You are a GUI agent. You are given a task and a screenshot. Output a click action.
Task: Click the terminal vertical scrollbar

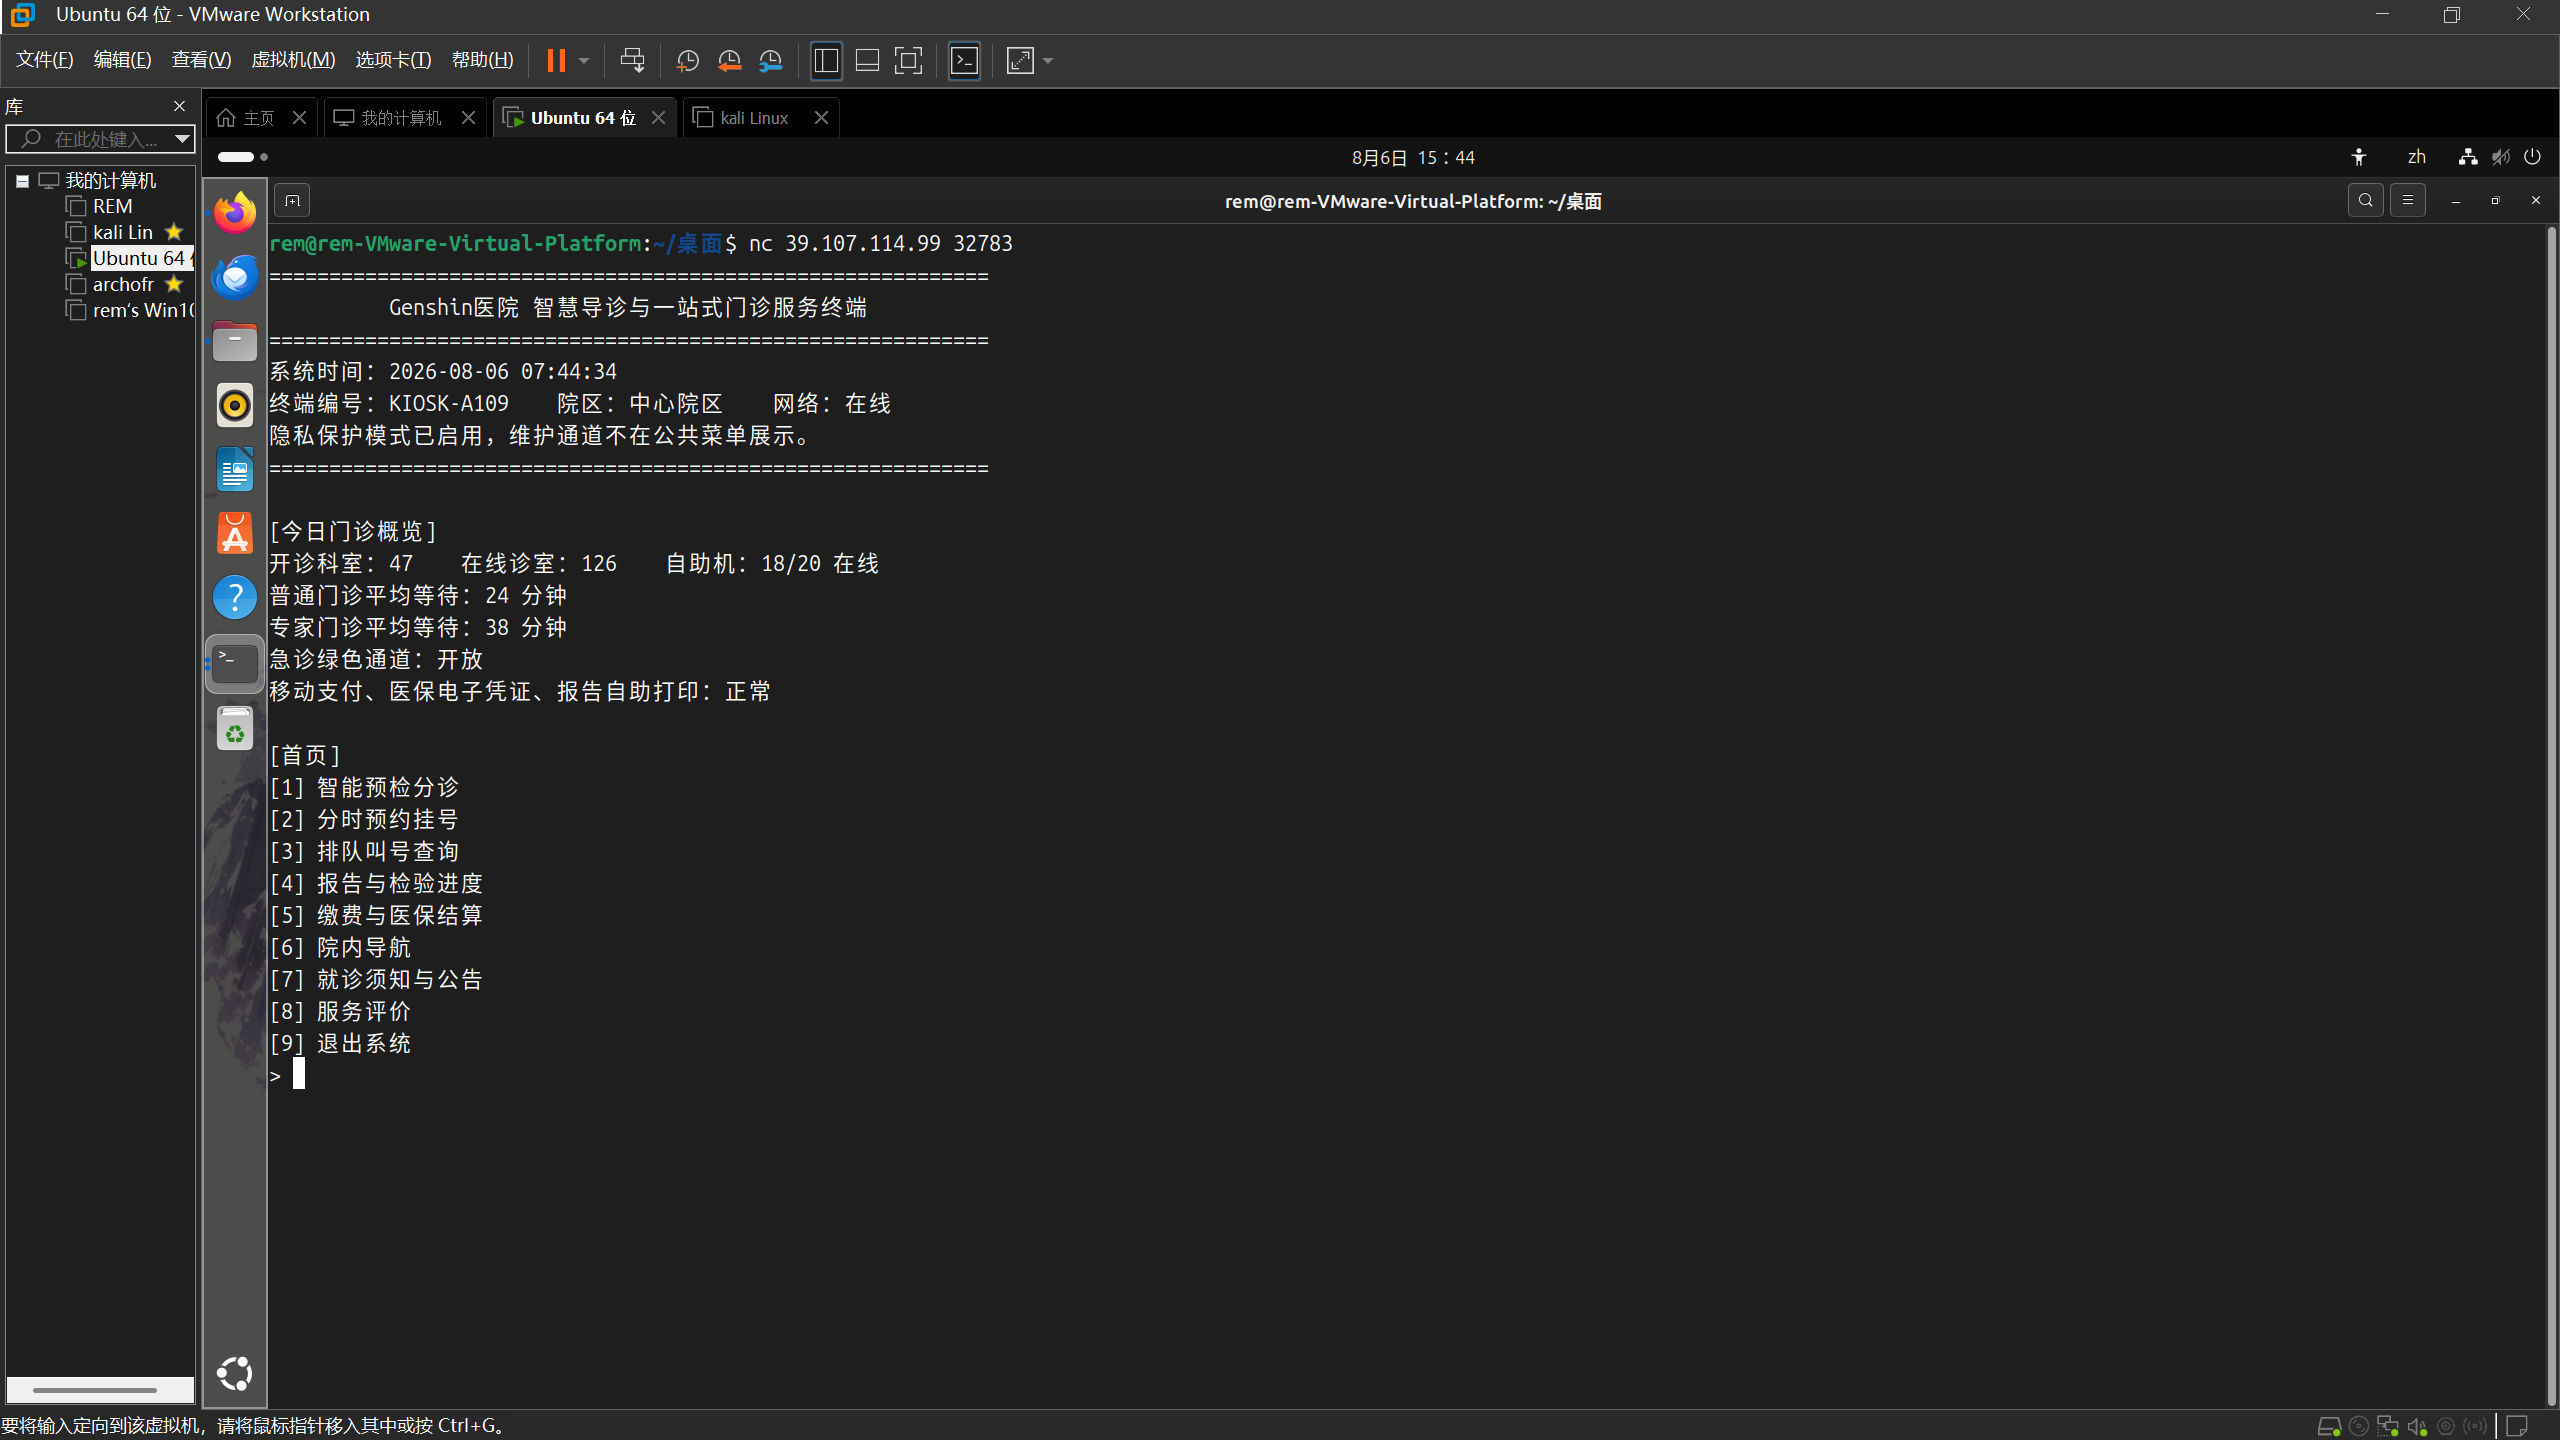tap(2552, 815)
